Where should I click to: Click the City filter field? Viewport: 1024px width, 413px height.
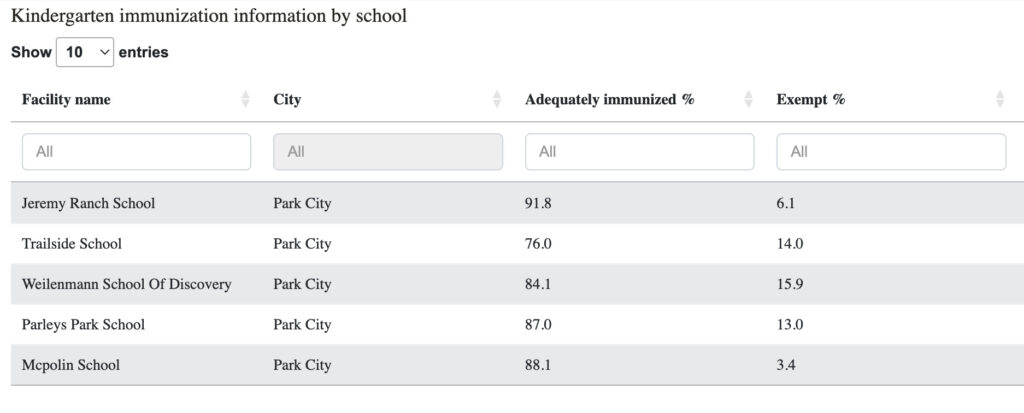pos(388,152)
